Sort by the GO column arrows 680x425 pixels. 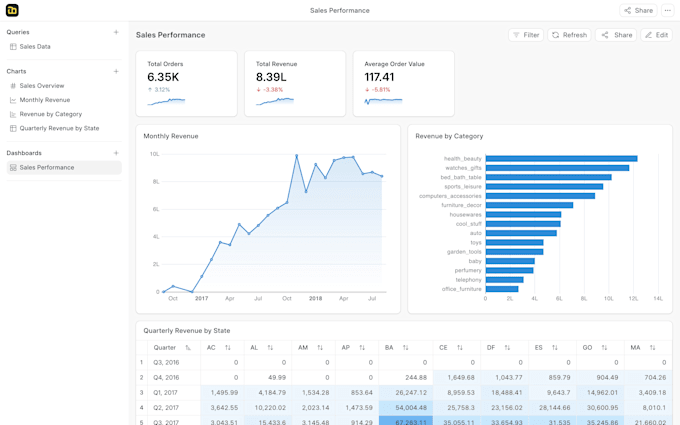(604, 348)
